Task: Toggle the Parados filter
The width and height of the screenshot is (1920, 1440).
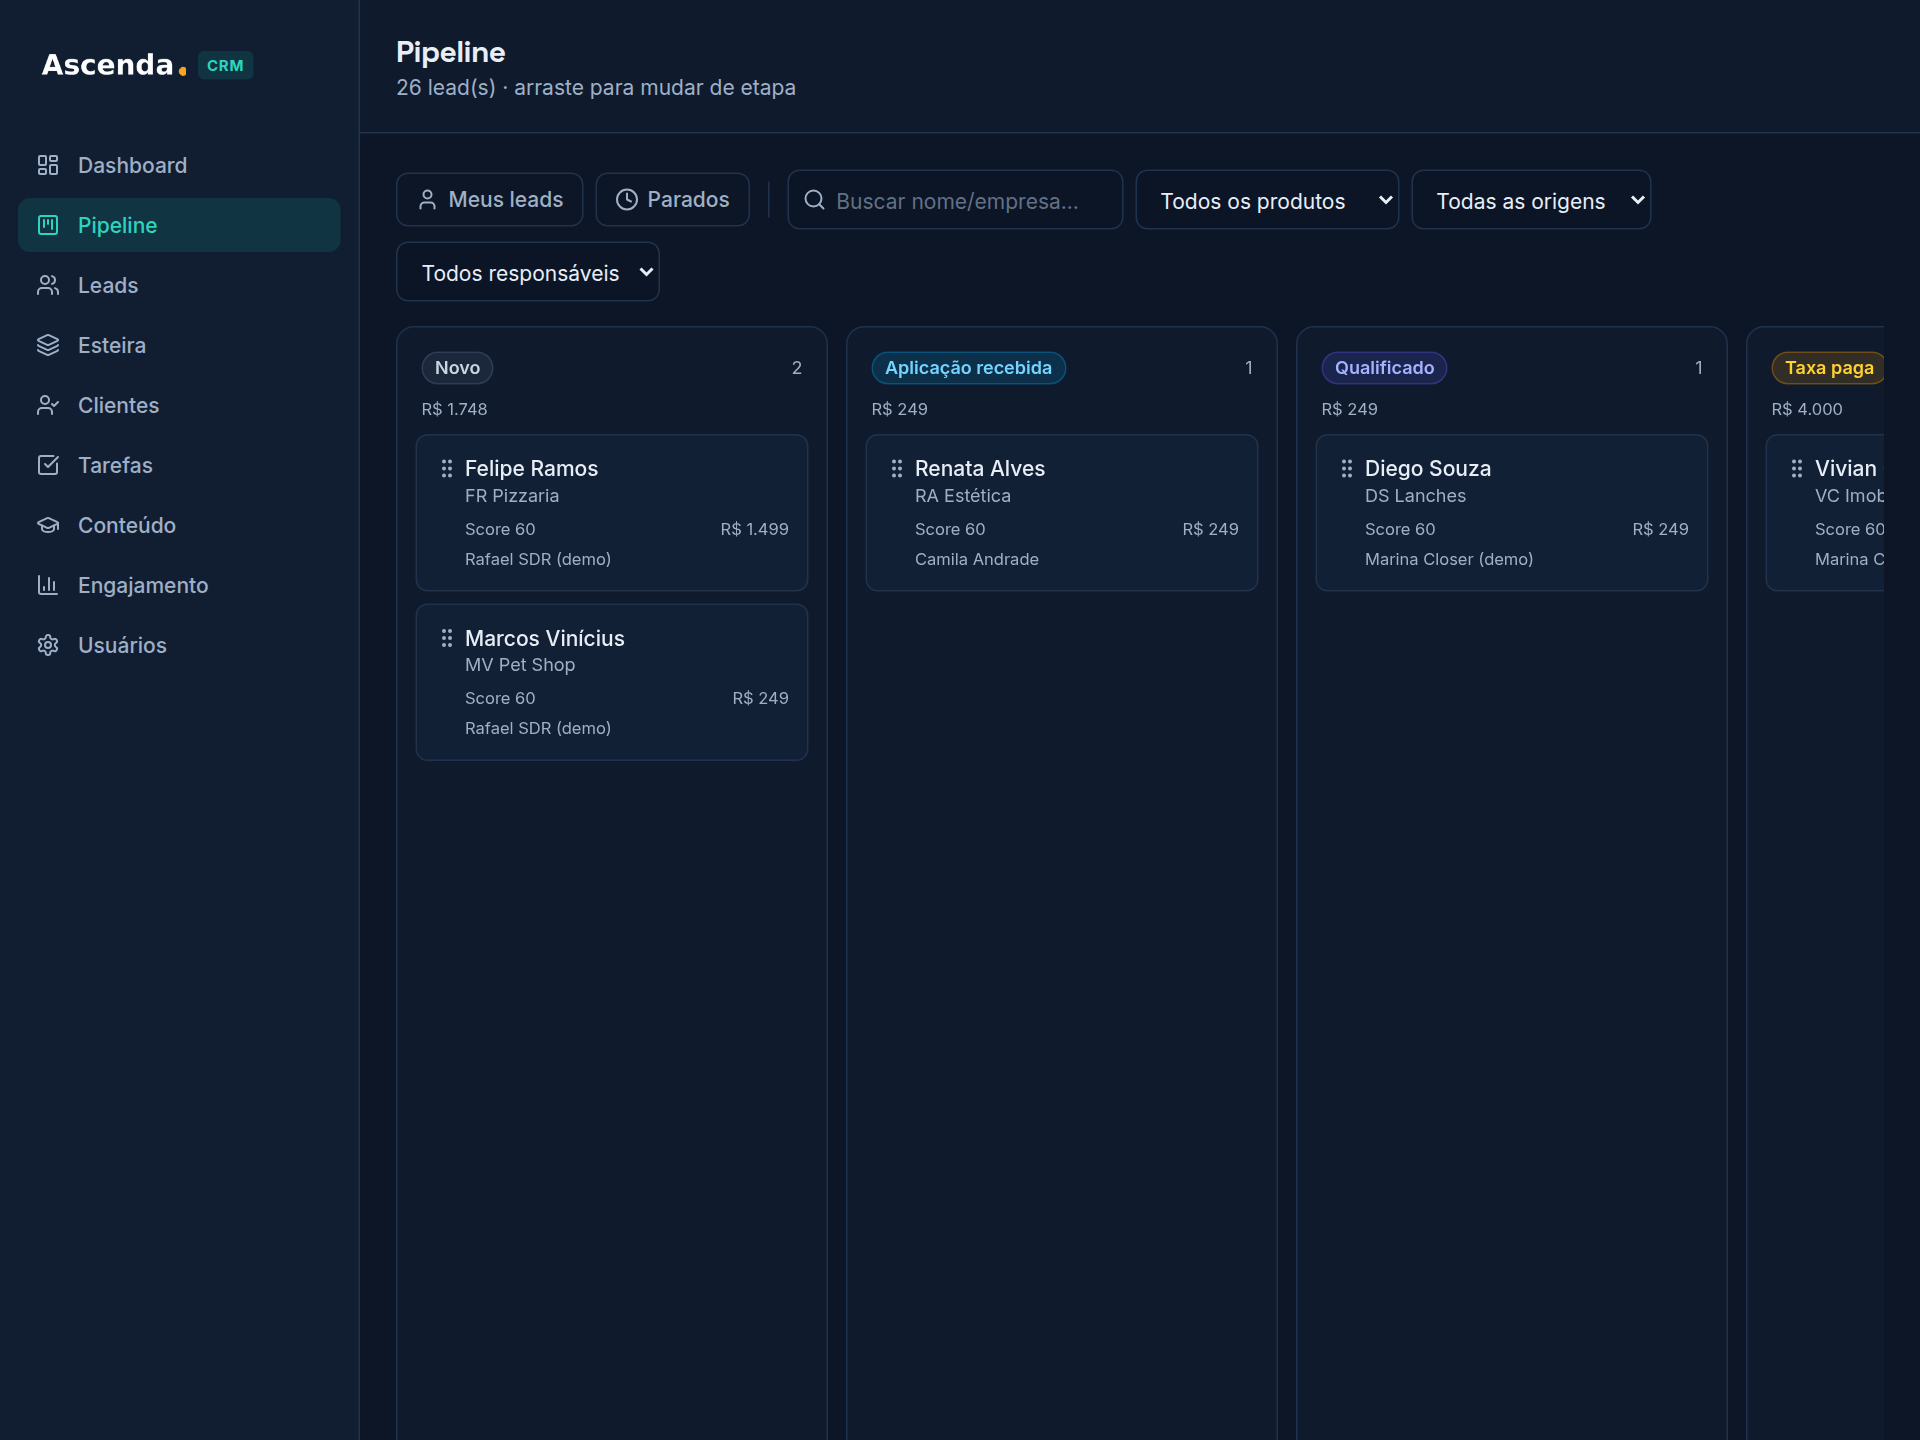Action: tap(672, 200)
